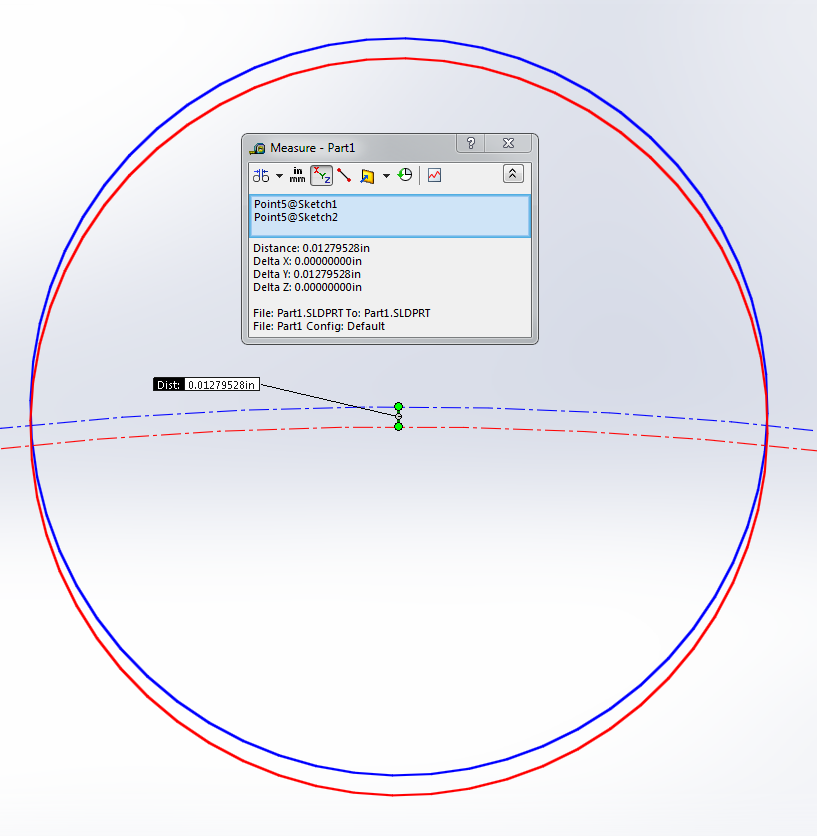Click the Projected On icon
This screenshot has height=836, width=817.
pyautogui.click(x=367, y=176)
